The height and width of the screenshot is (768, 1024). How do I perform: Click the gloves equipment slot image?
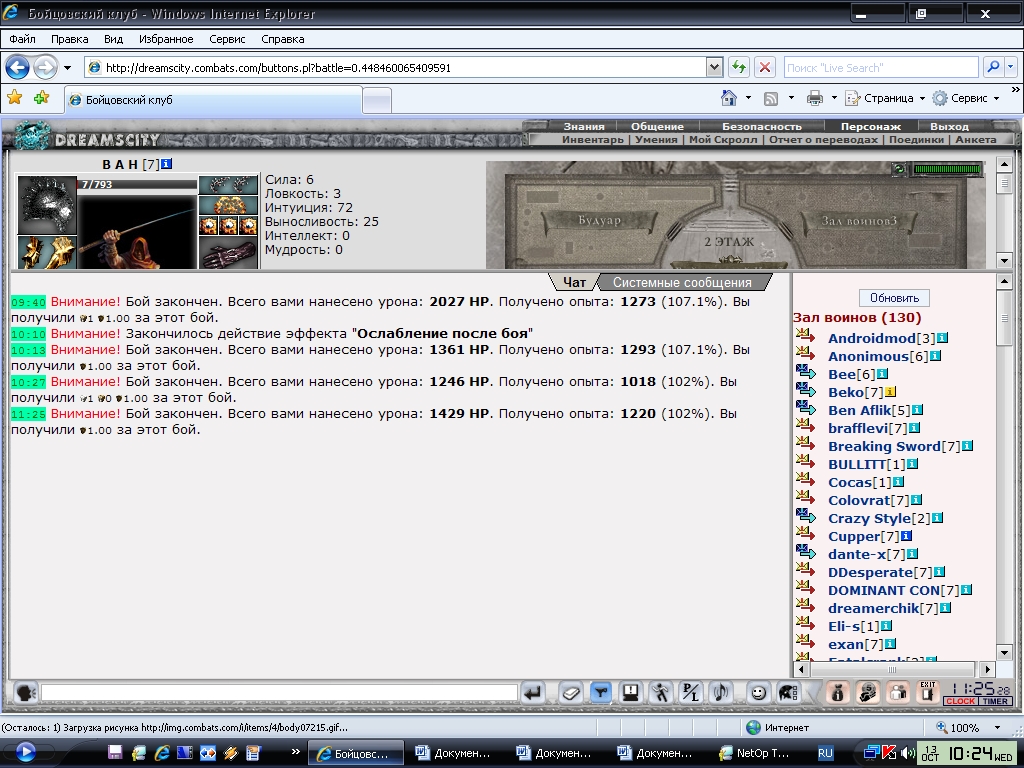click(x=228, y=253)
